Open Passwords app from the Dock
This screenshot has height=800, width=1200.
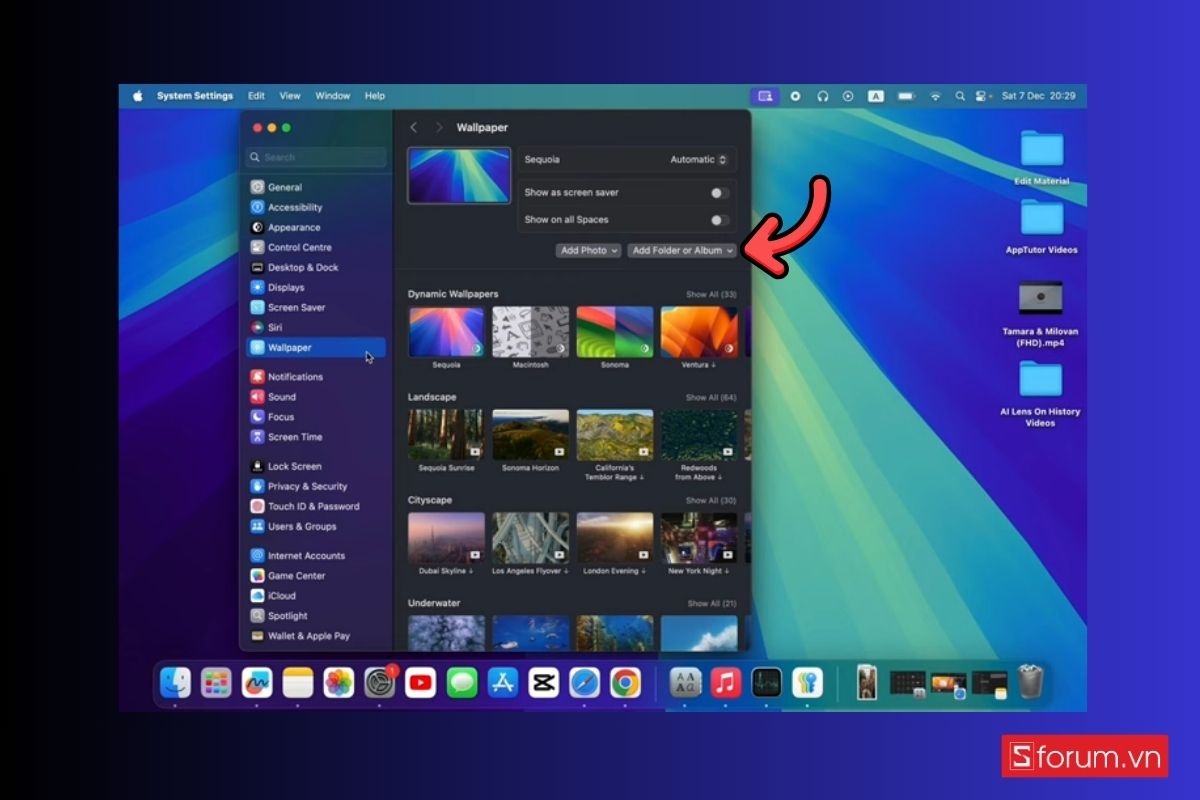(x=808, y=683)
